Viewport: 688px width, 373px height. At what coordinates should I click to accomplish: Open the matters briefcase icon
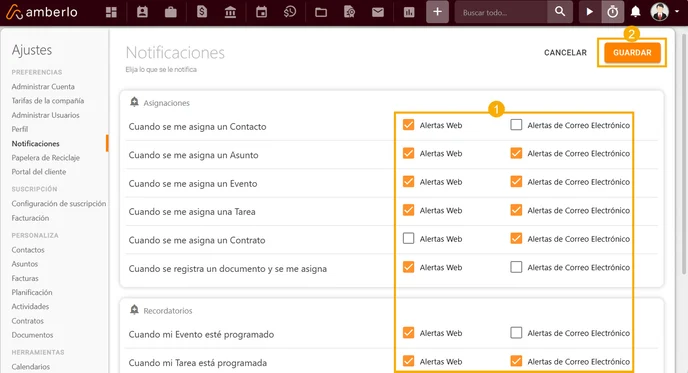[x=171, y=12]
